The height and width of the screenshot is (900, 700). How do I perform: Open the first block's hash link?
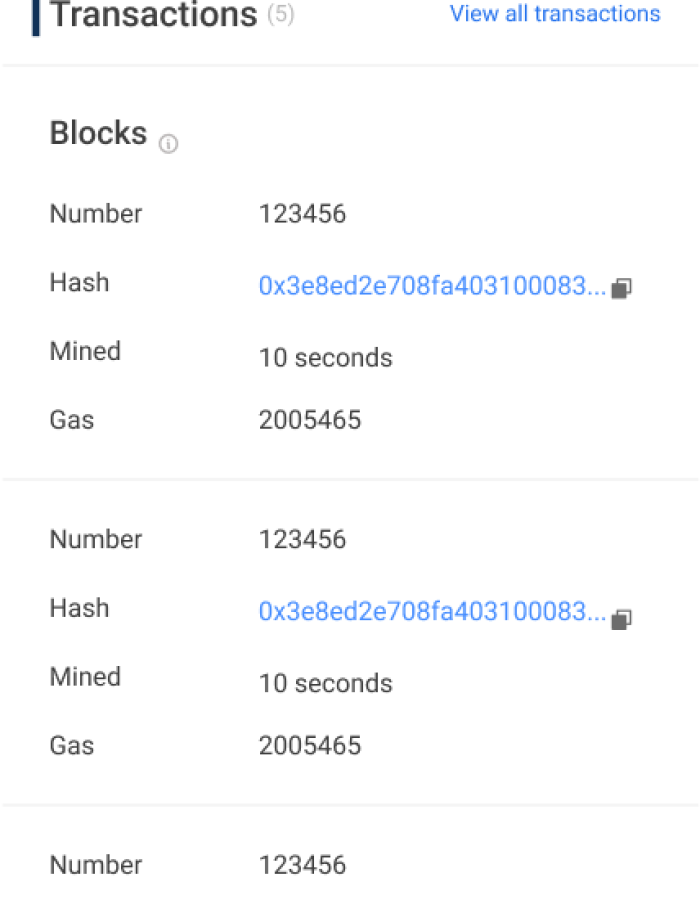(x=430, y=285)
